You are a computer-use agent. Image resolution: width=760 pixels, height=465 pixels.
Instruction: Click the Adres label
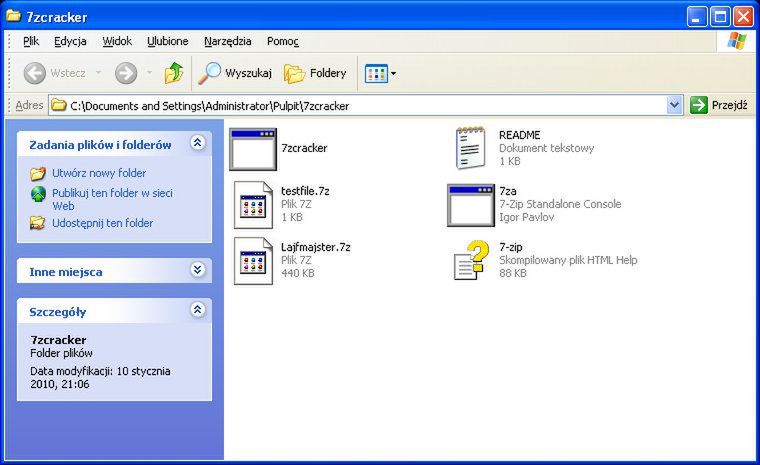[29, 105]
